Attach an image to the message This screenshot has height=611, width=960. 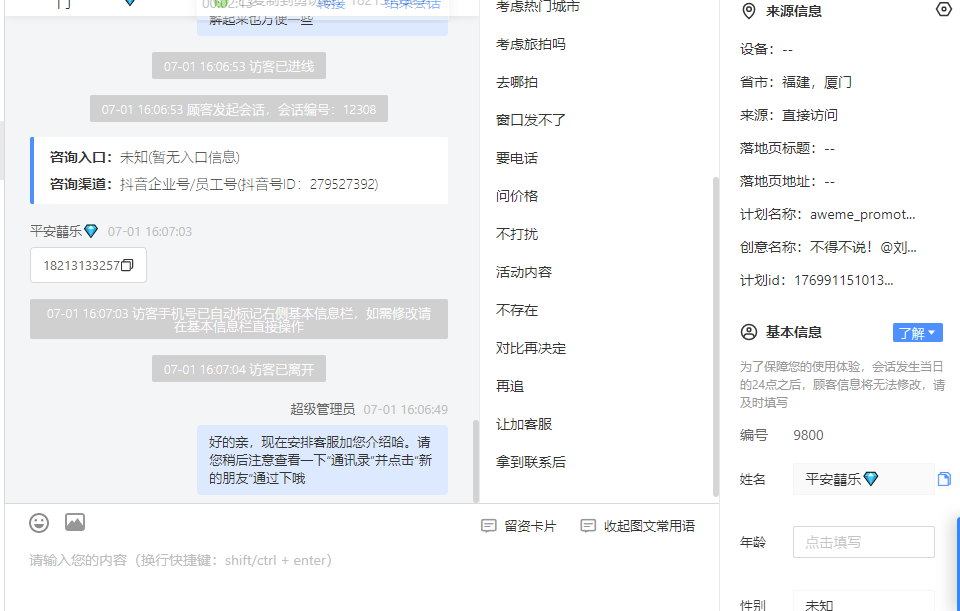click(75, 522)
